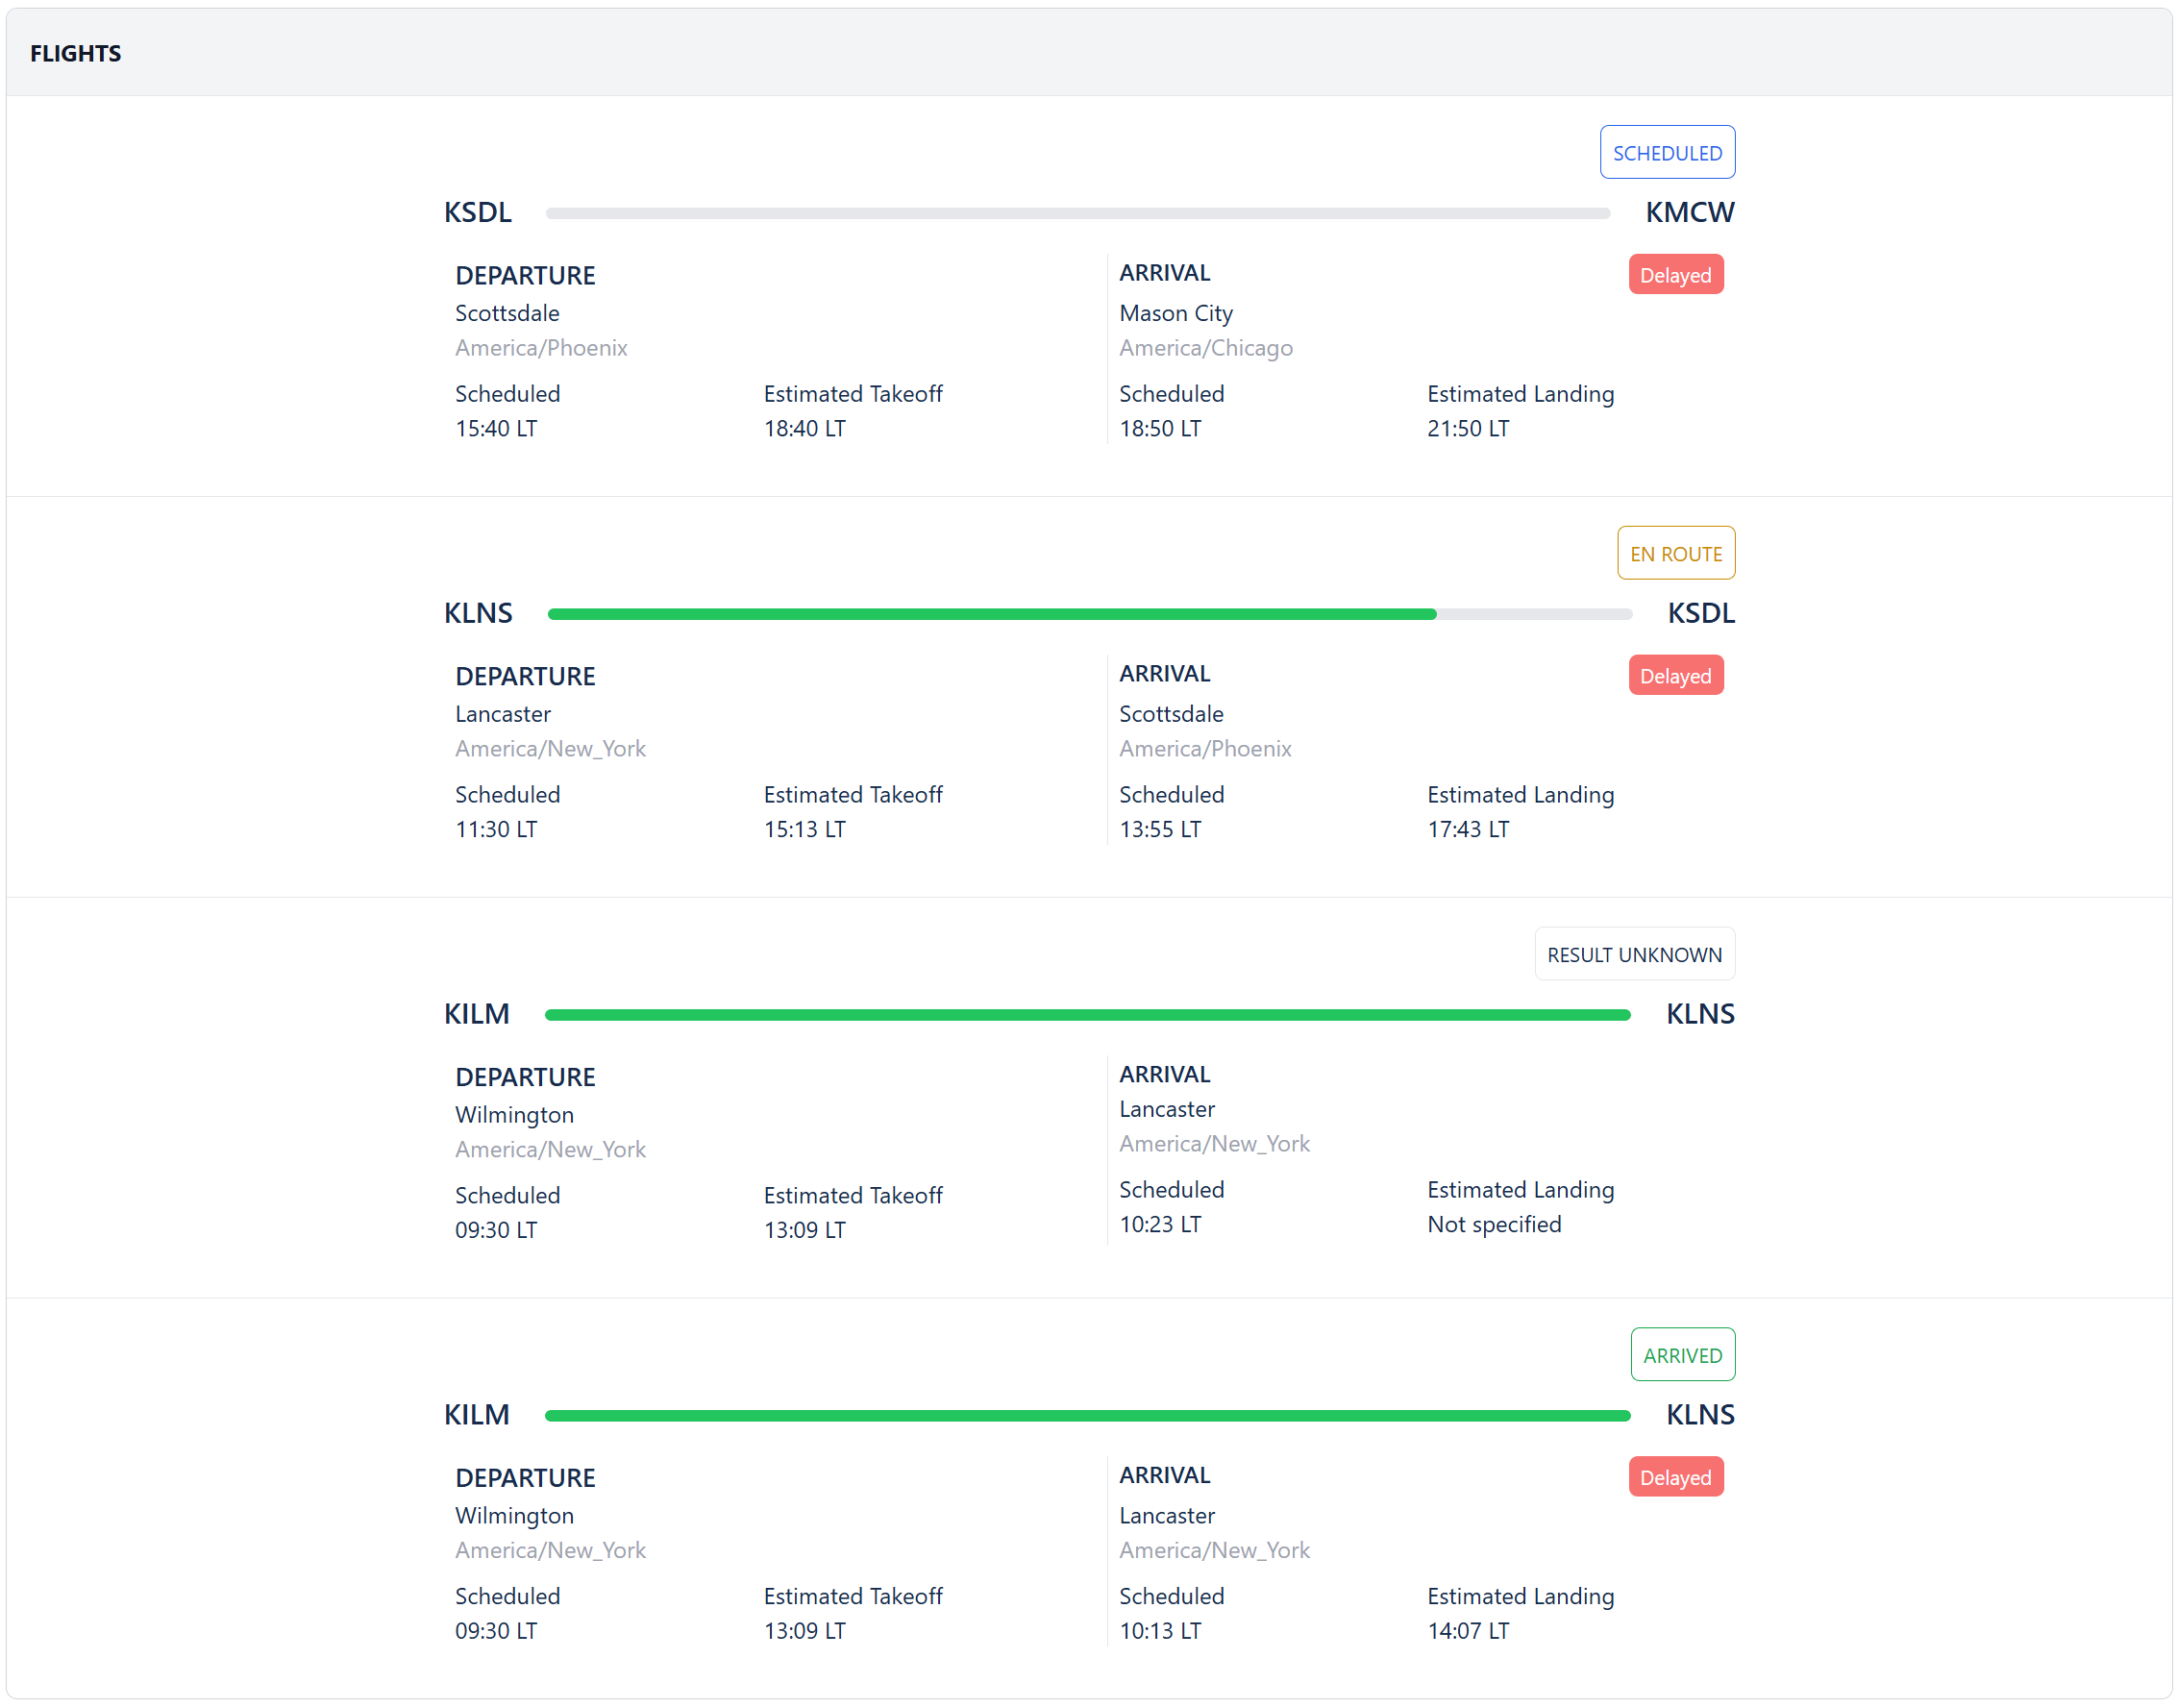Viewport: 2177px width, 1708px height.
Task: Click the Not specified estimated landing value
Action: tap(1493, 1224)
